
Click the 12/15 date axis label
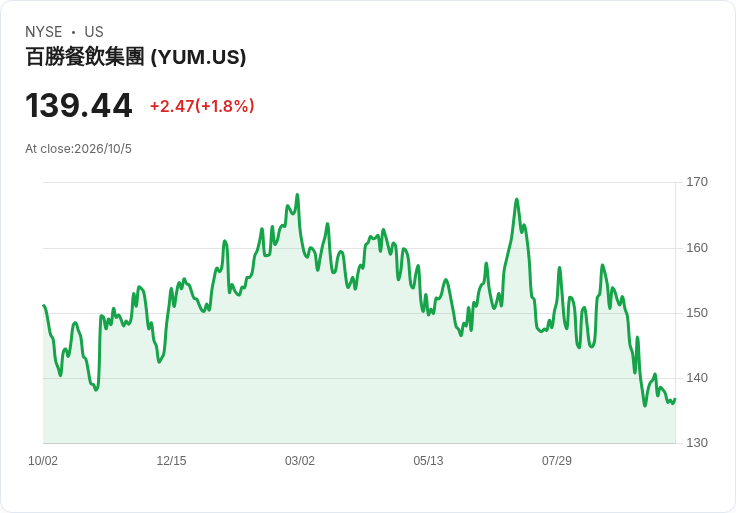171,460
